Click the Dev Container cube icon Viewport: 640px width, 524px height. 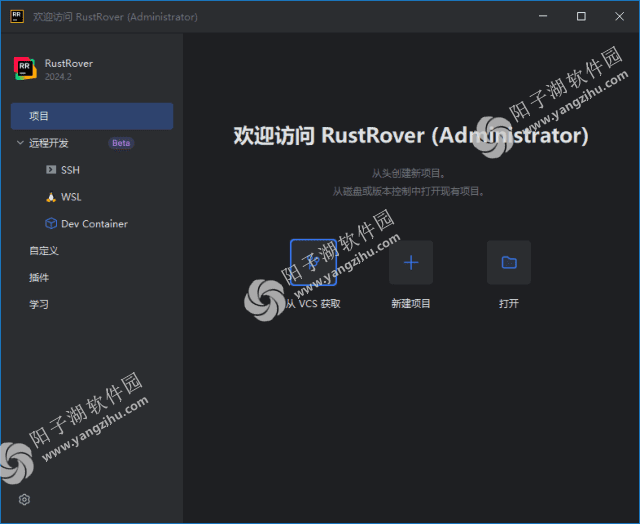point(51,224)
